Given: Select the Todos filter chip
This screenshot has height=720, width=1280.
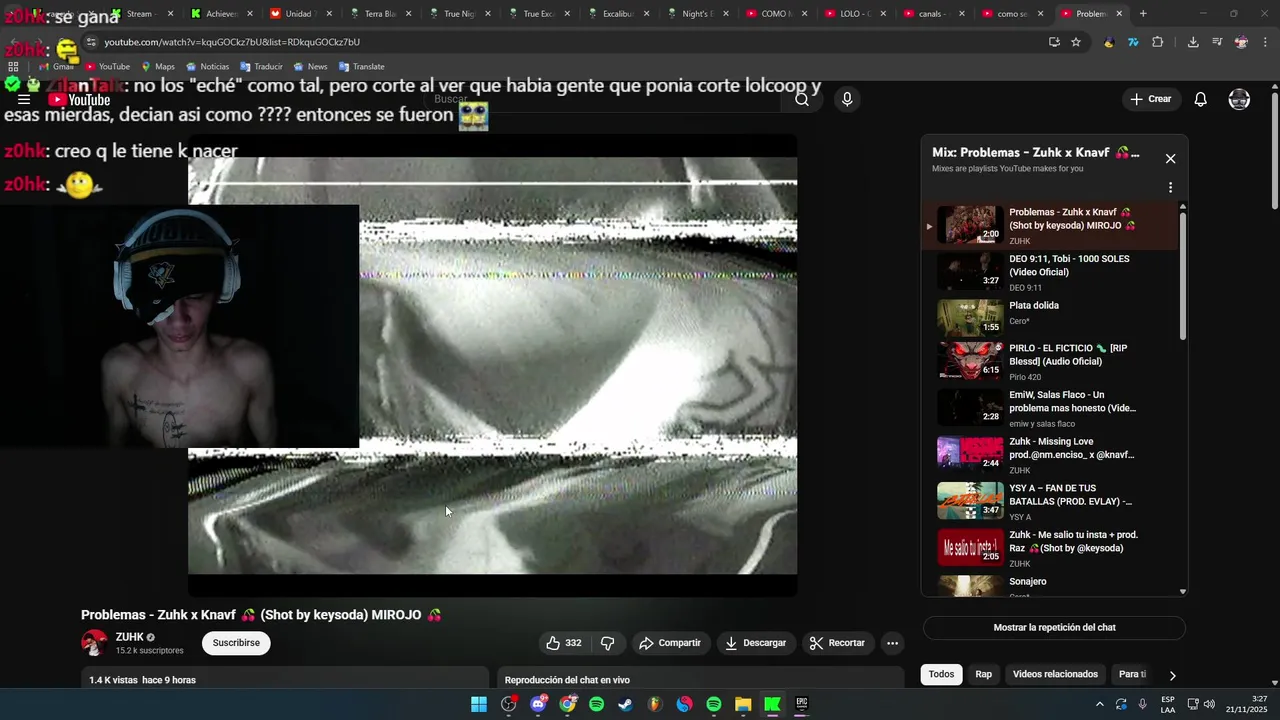Looking at the screenshot, I should coord(941,674).
